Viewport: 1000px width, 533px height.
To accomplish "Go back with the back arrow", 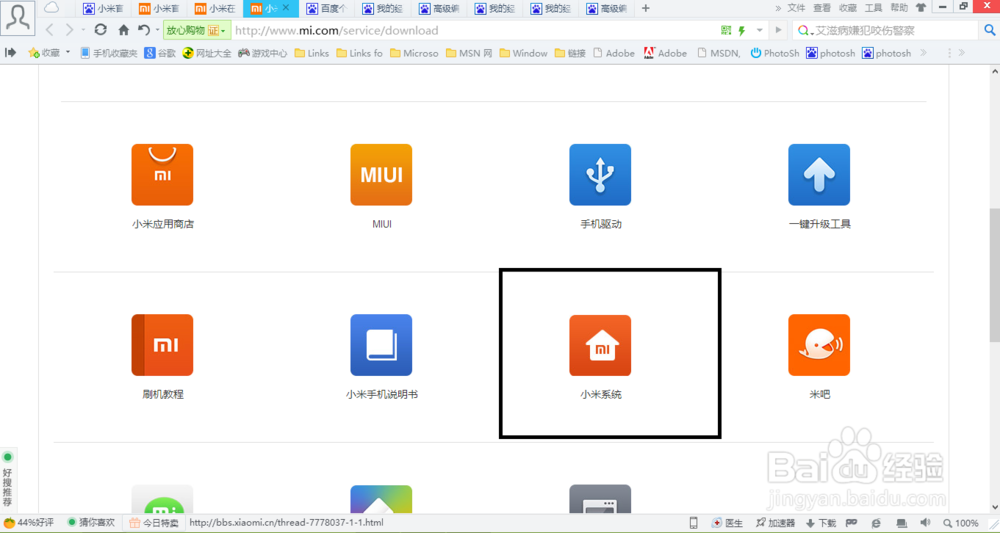I will coord(50,30).
